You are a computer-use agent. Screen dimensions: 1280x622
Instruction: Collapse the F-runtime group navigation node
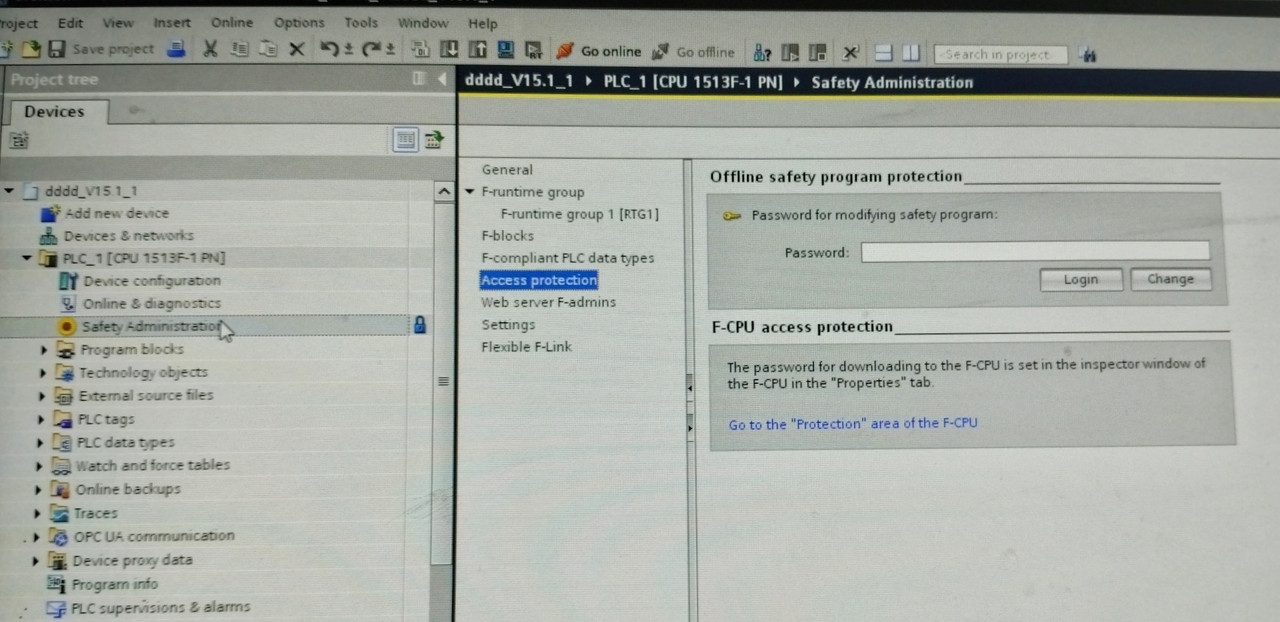470,192
